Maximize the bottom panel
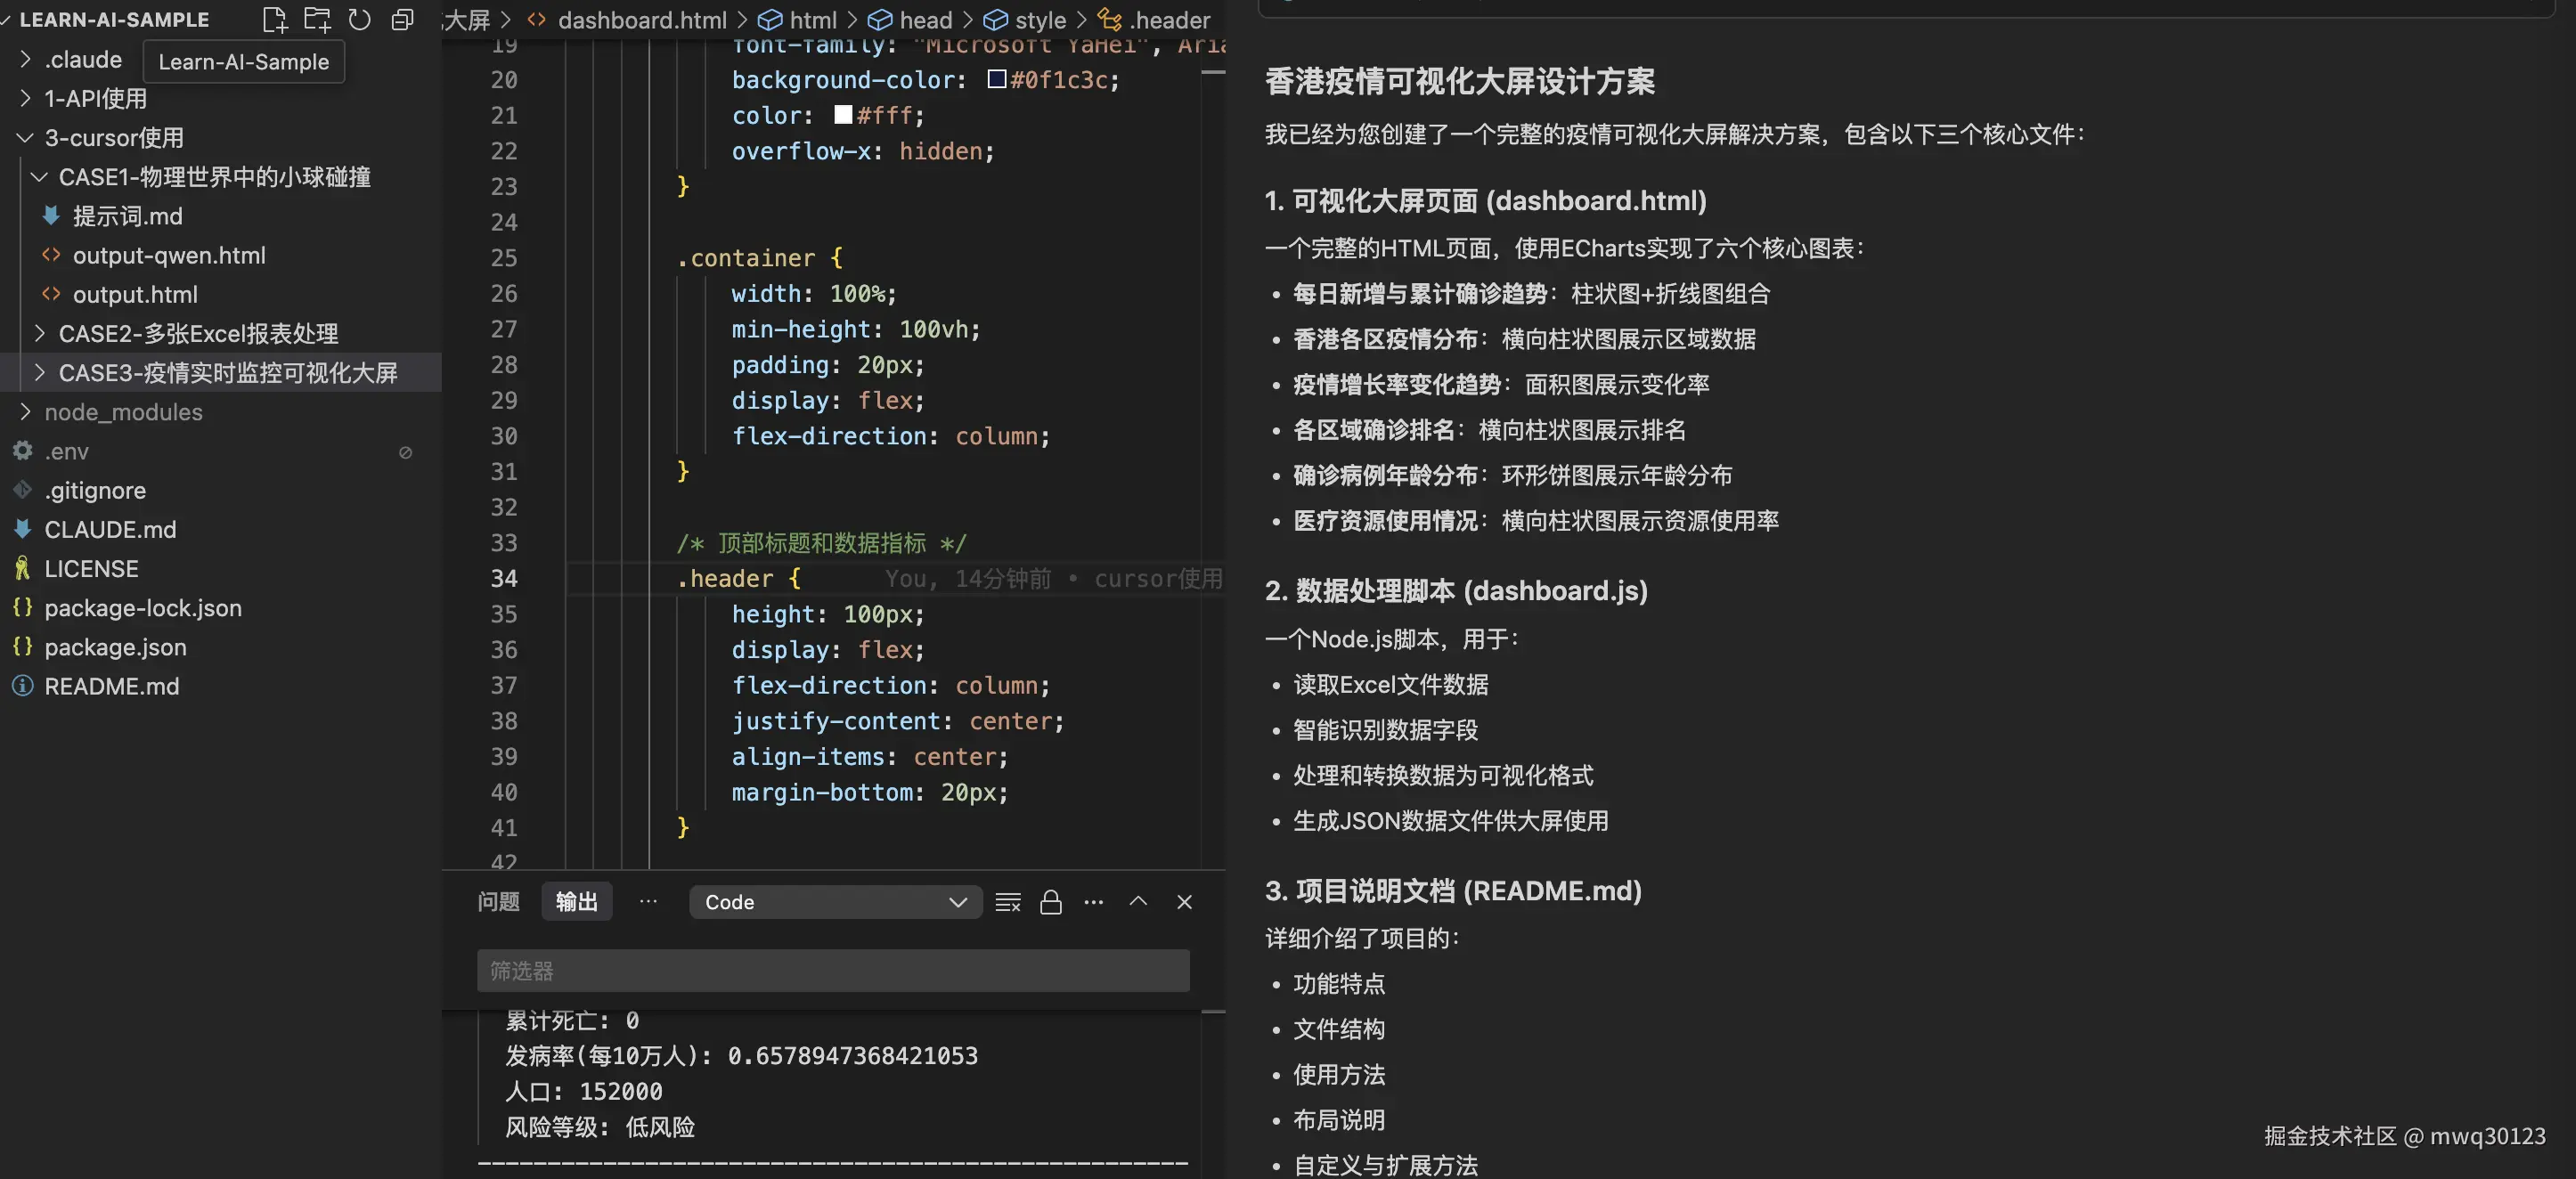Image resolution: width=2576 pixels, height=1179 pixels. point(1138,901)
